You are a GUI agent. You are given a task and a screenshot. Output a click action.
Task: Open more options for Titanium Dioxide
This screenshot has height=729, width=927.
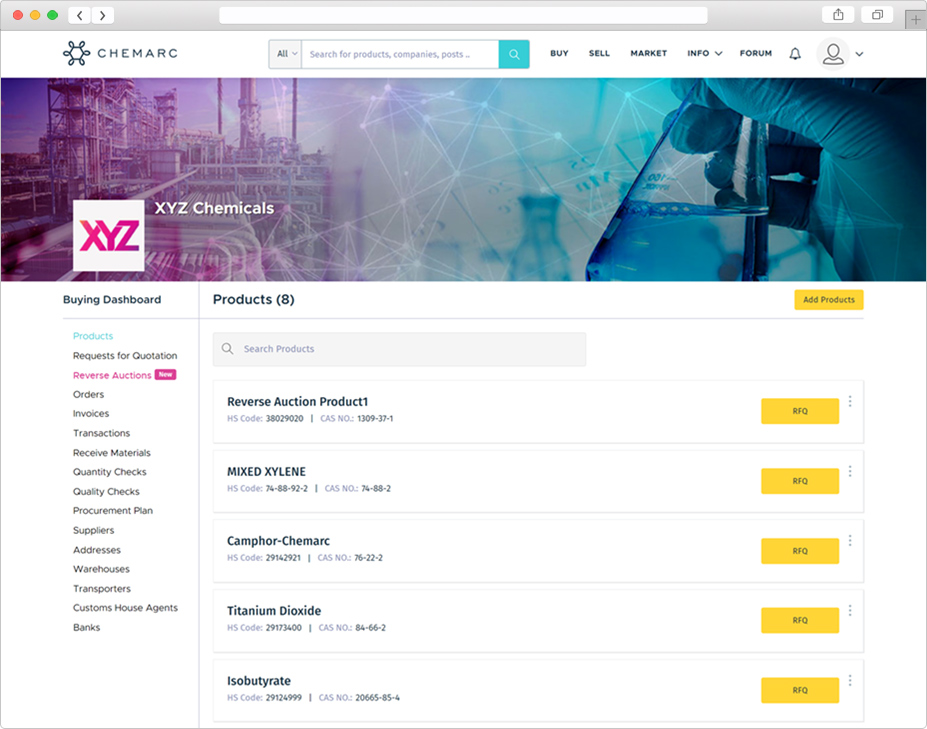(850, 610)
